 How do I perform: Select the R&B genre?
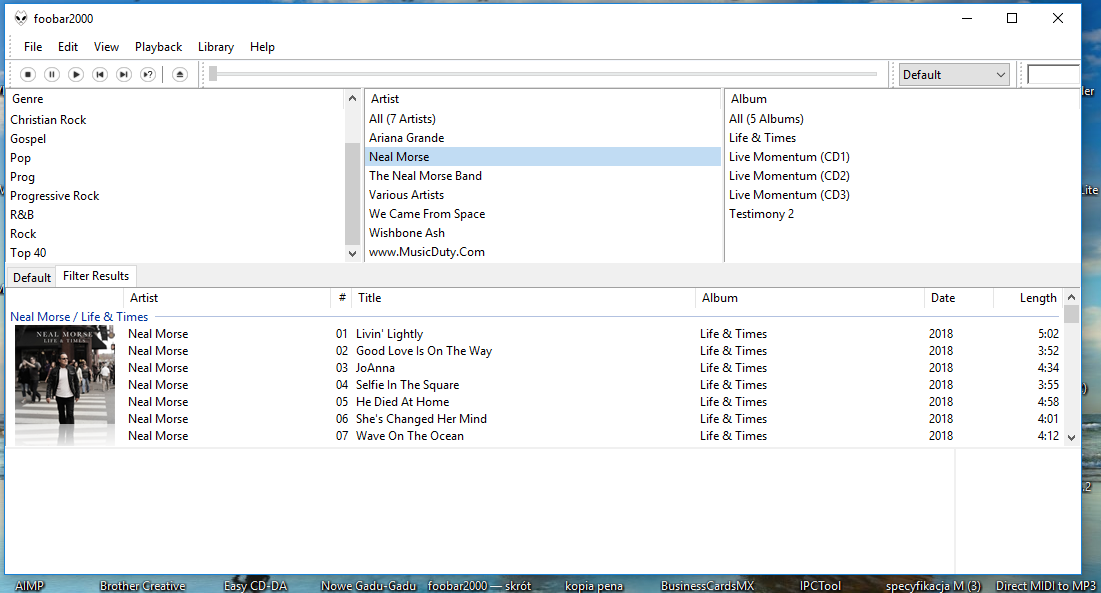[x=176, y=215]
